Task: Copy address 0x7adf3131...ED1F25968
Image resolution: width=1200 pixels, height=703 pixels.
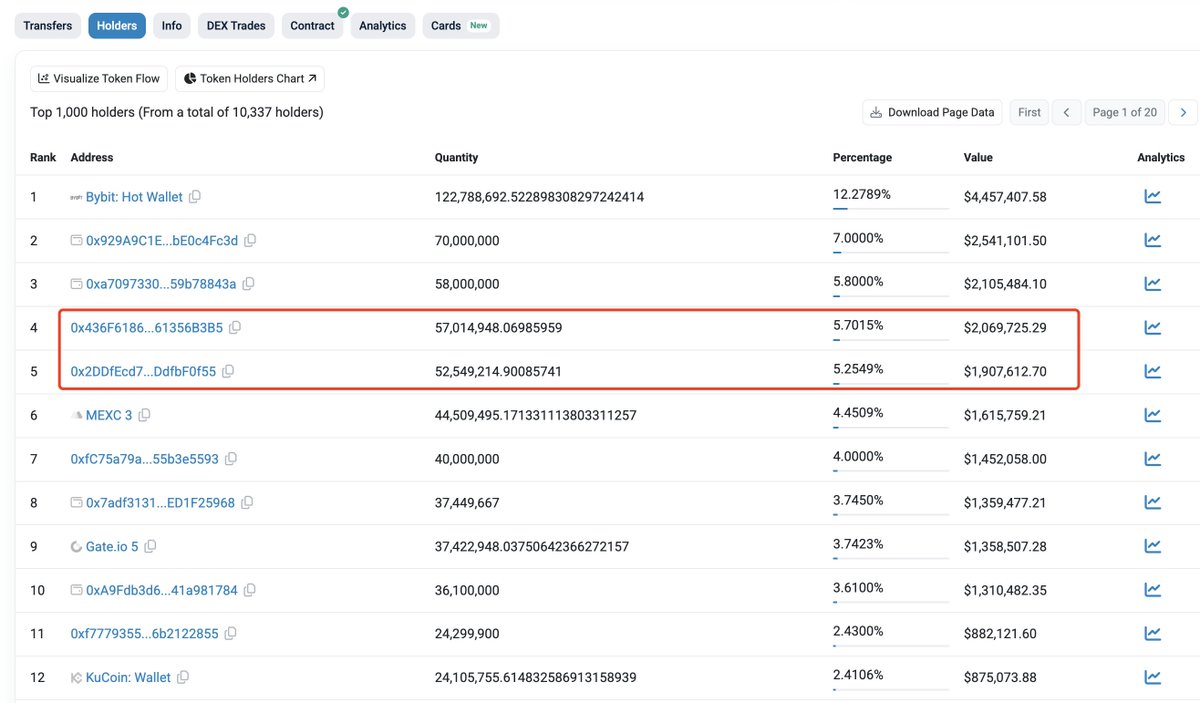Action: [x=247, y=502]
